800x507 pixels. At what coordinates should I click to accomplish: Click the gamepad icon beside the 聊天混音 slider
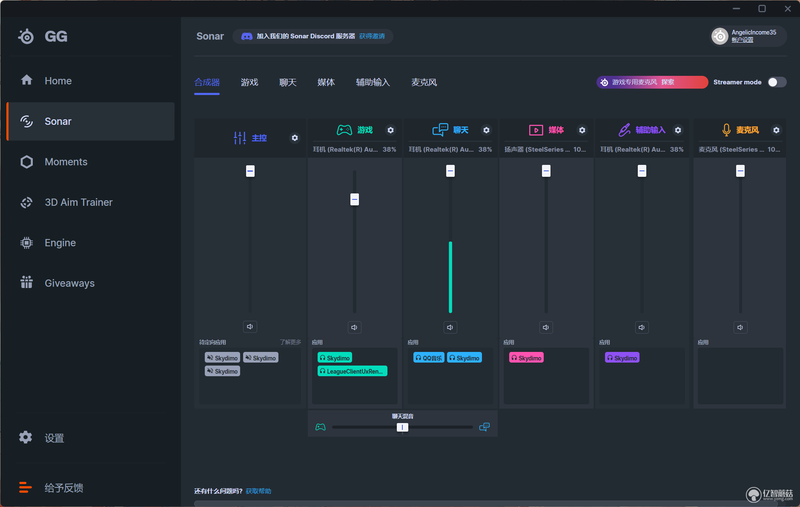tap(320, 427)
